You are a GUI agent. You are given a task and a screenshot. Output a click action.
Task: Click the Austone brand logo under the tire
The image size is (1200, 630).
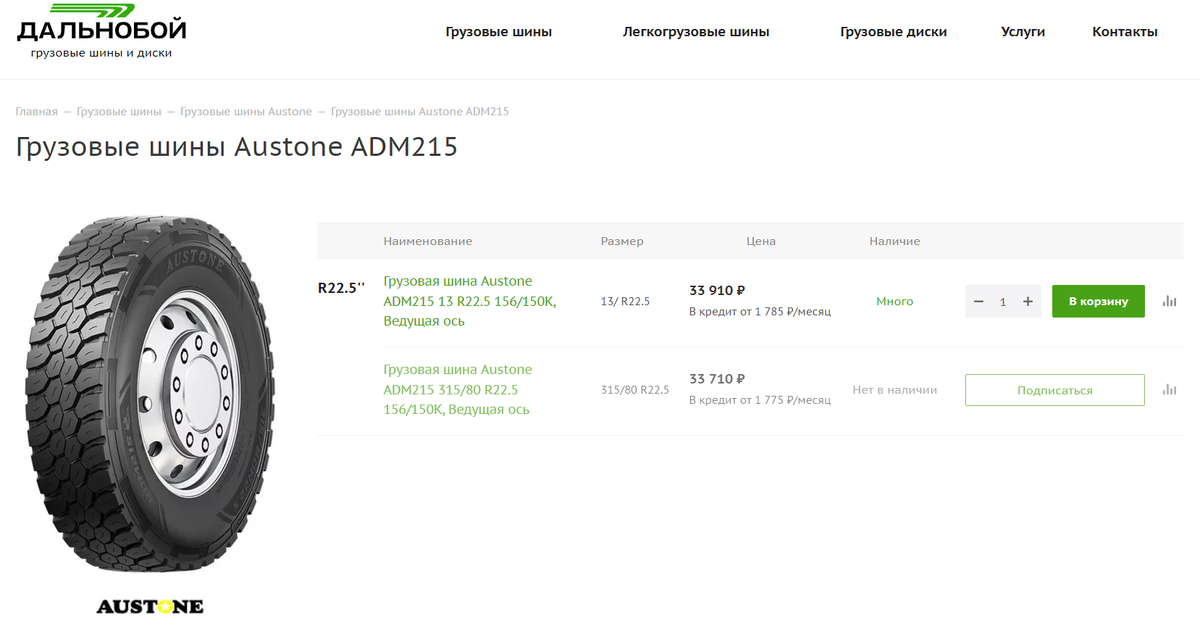pyautogui.click(x=150, y=606)
